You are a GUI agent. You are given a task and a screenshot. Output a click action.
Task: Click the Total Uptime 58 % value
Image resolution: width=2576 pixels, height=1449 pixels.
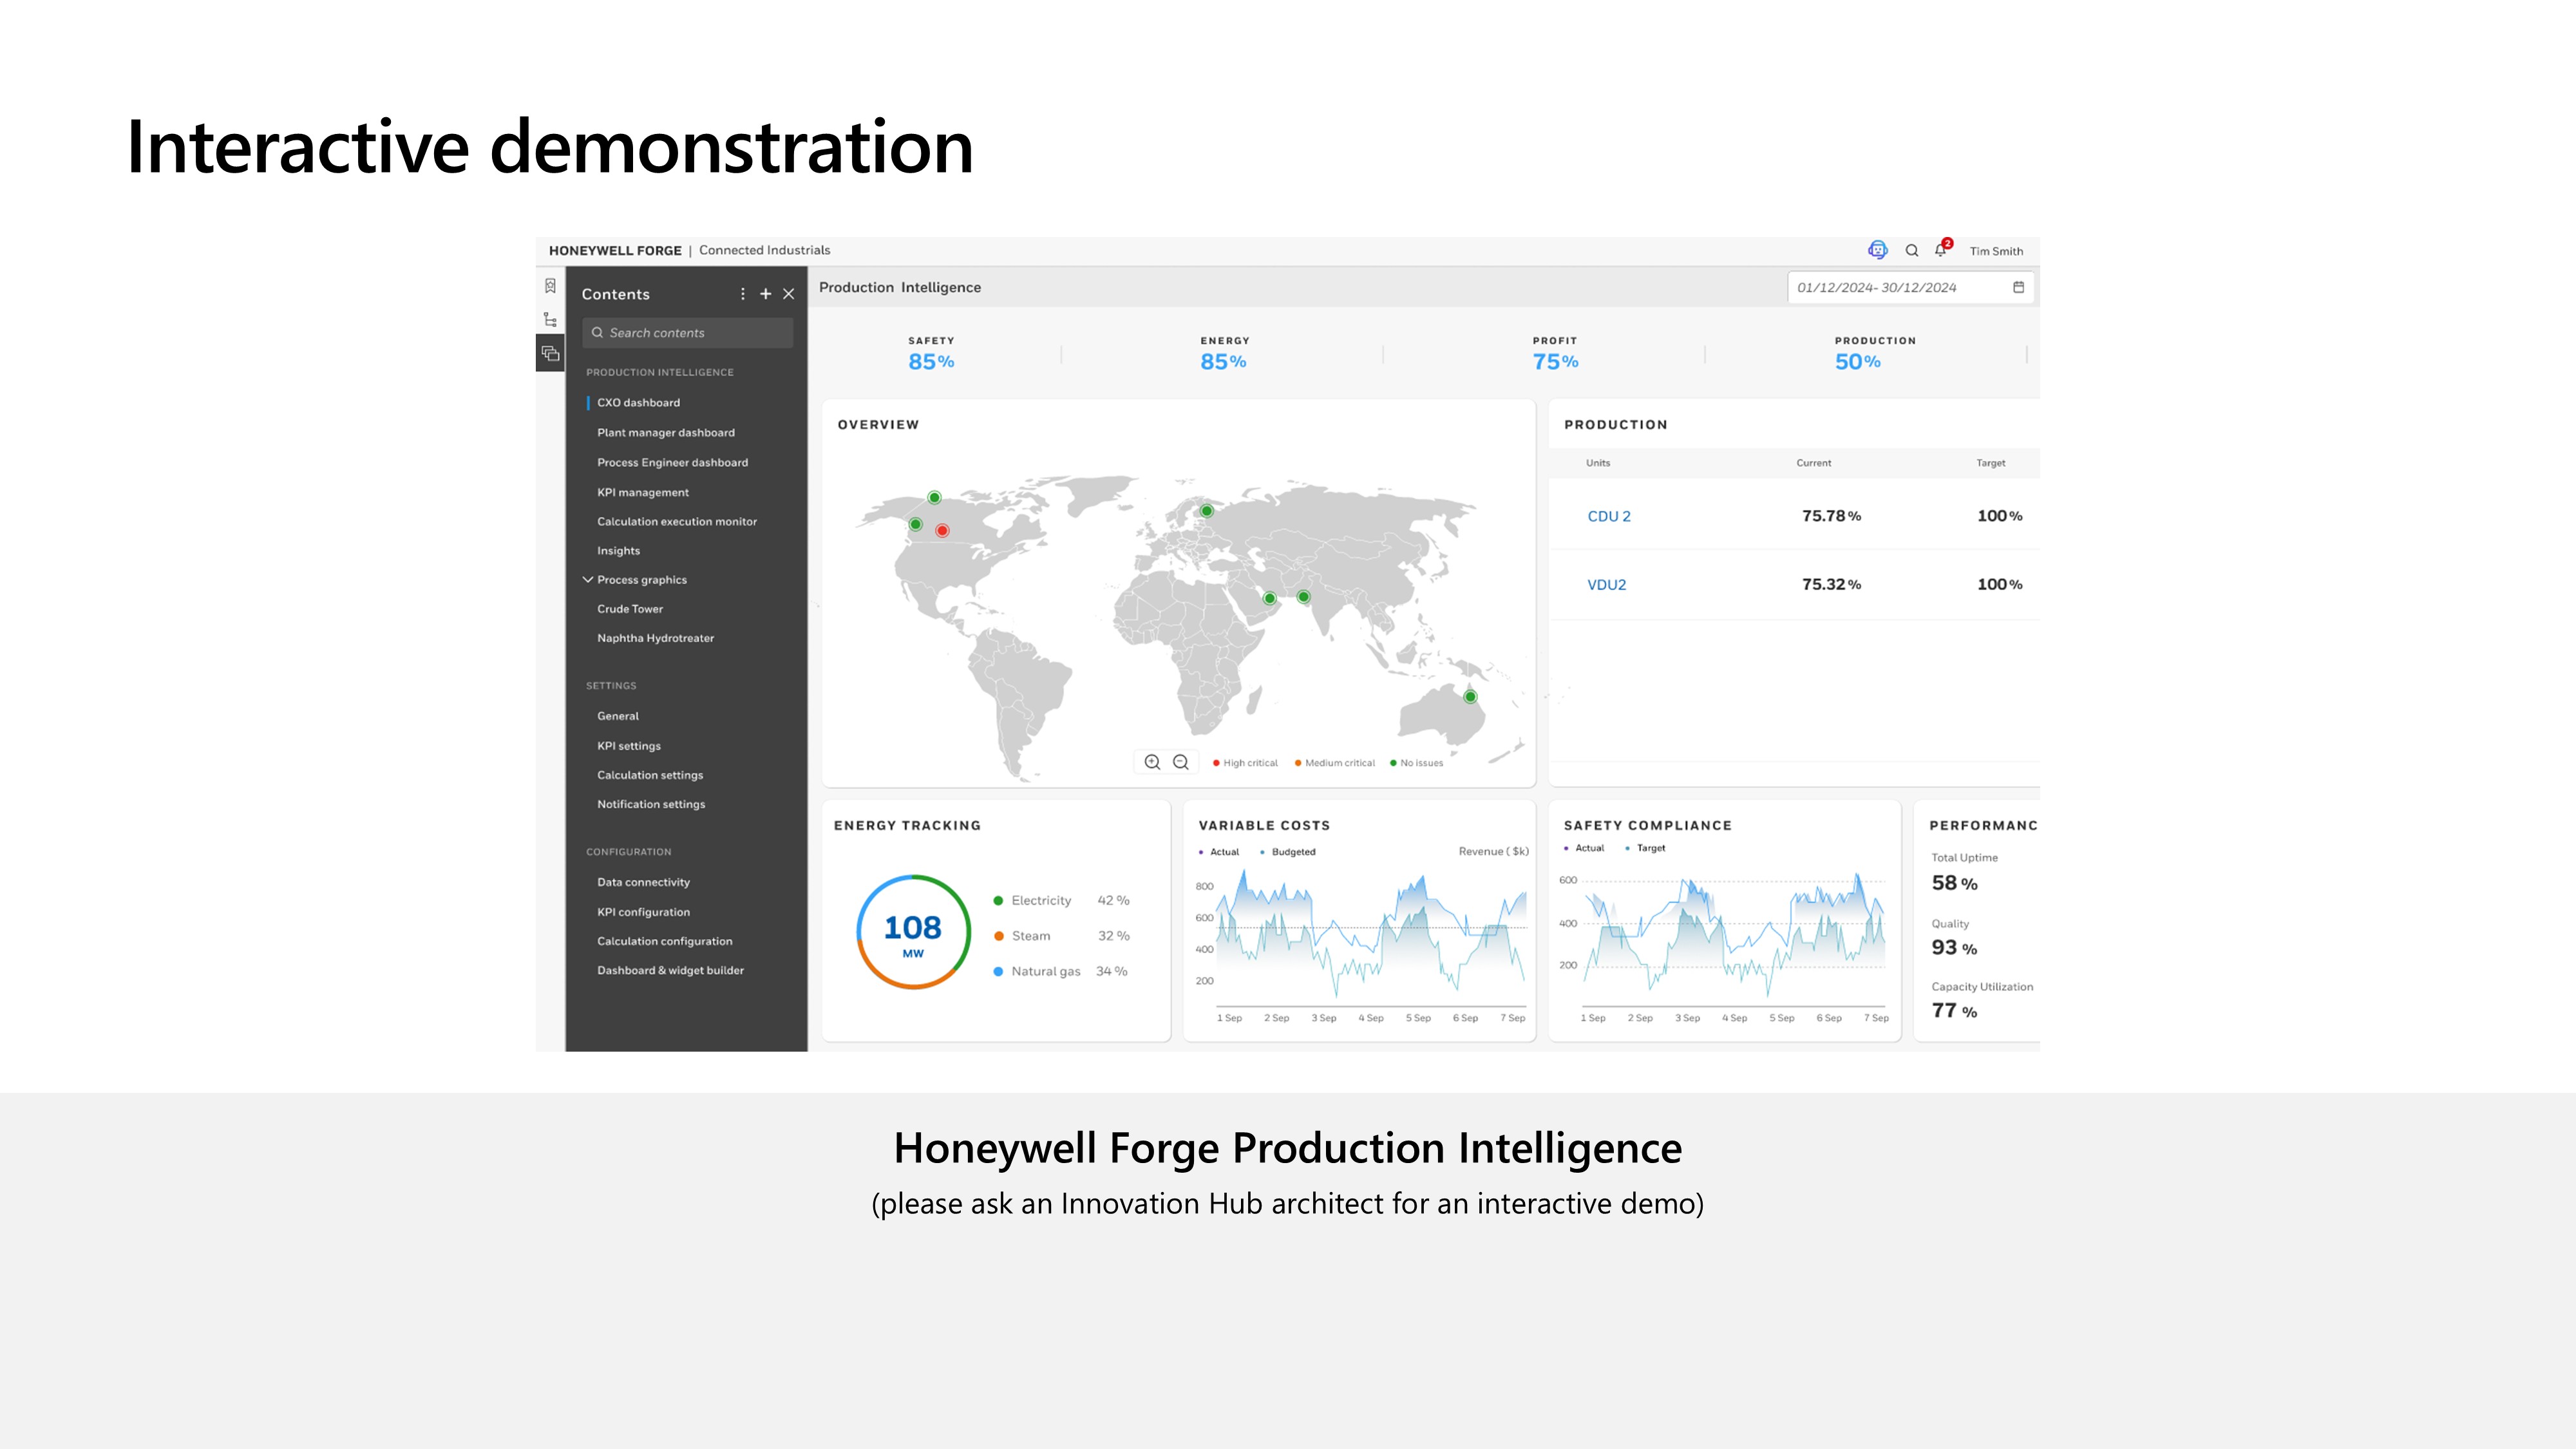1954,883
